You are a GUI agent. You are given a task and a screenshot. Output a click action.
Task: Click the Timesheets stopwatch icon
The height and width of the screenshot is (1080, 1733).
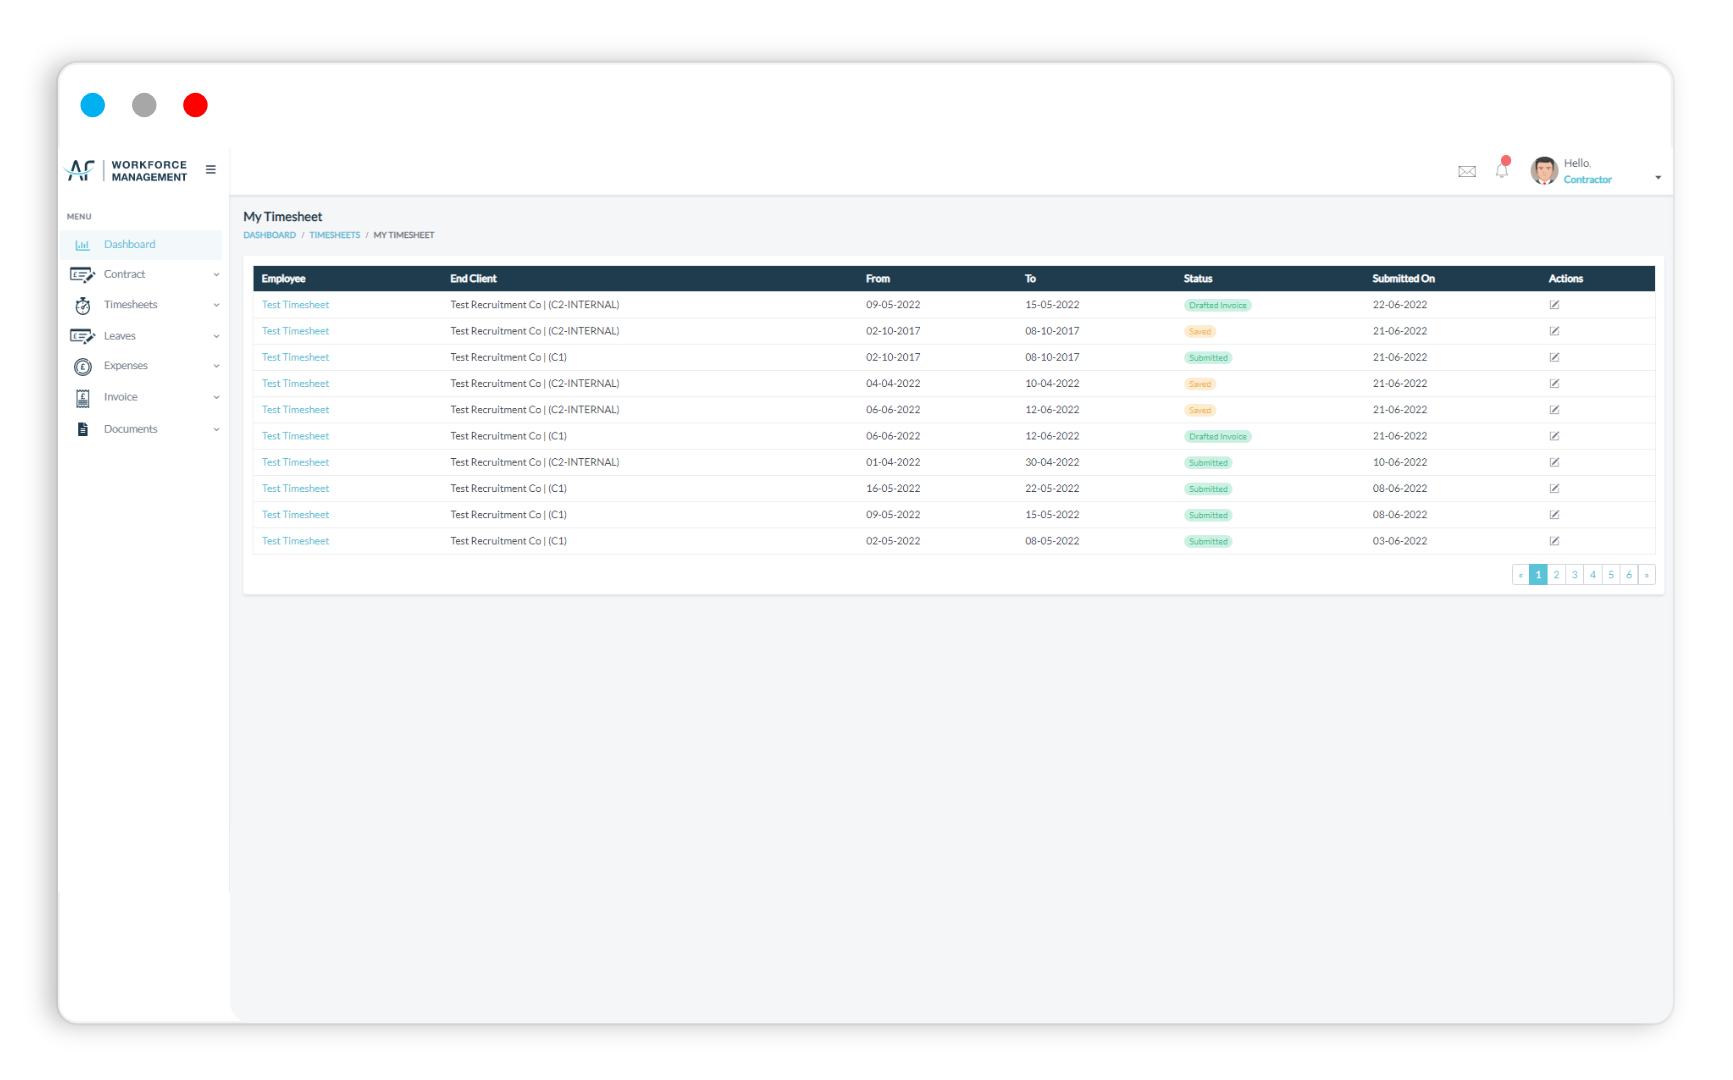[83, 305]
